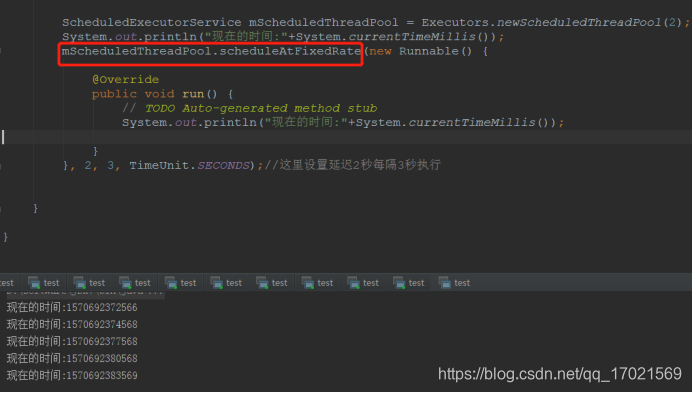The image size is (692, 393).
Task: Click the println statement above scheduleAtFixedRate
Action: click(x=283, y=36)
